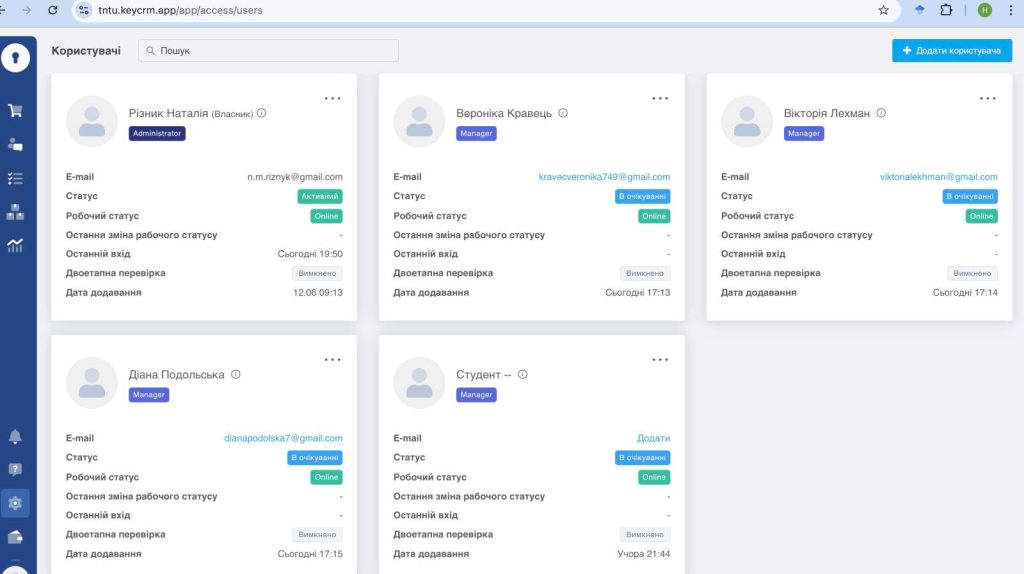
Task: Click the kravecveronika749@gmail.com email link
Action: tap(604, 177)
